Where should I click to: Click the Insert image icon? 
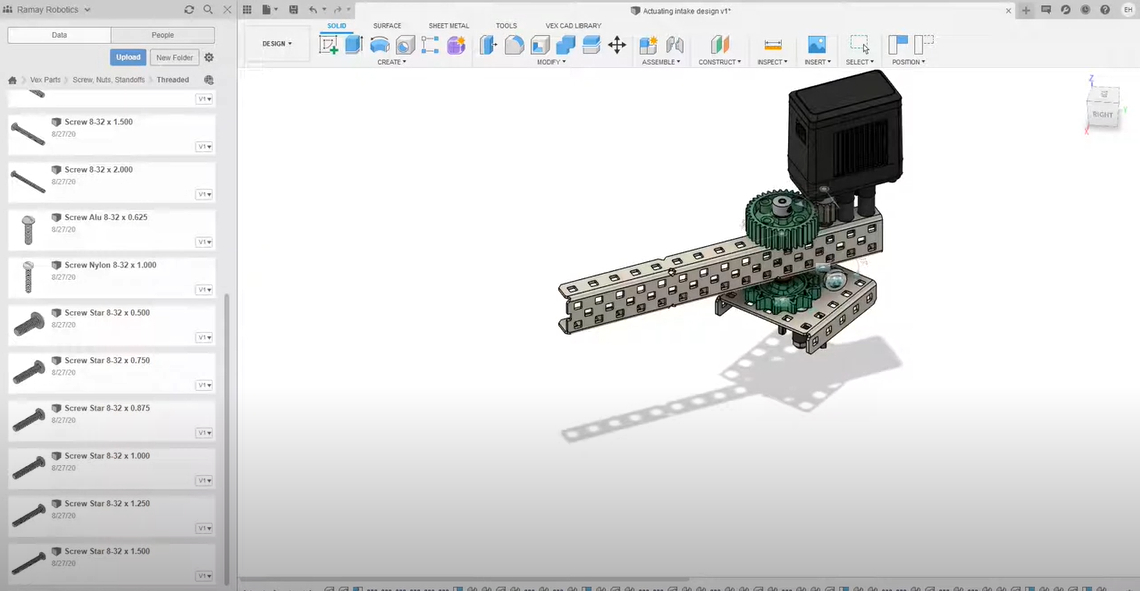click(x=816, y=45)
